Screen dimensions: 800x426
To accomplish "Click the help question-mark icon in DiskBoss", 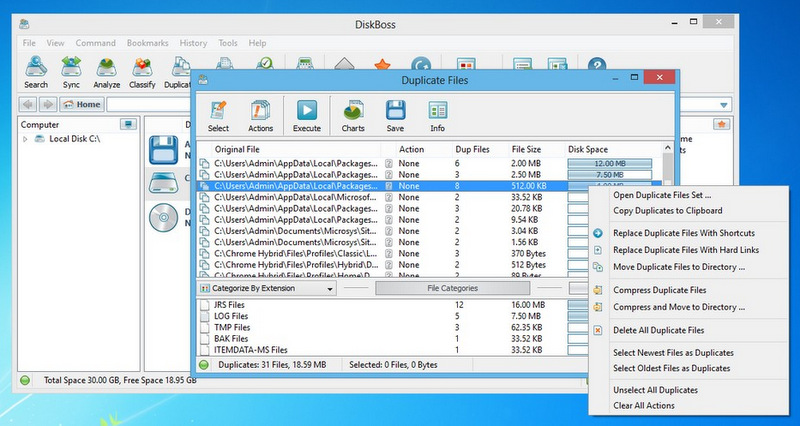I will click(x=596, y=64).
